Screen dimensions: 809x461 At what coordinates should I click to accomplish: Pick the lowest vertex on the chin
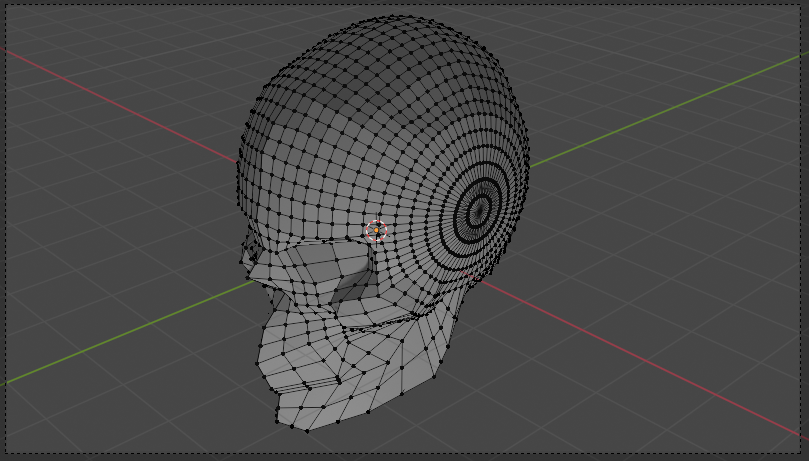[306, 431]
